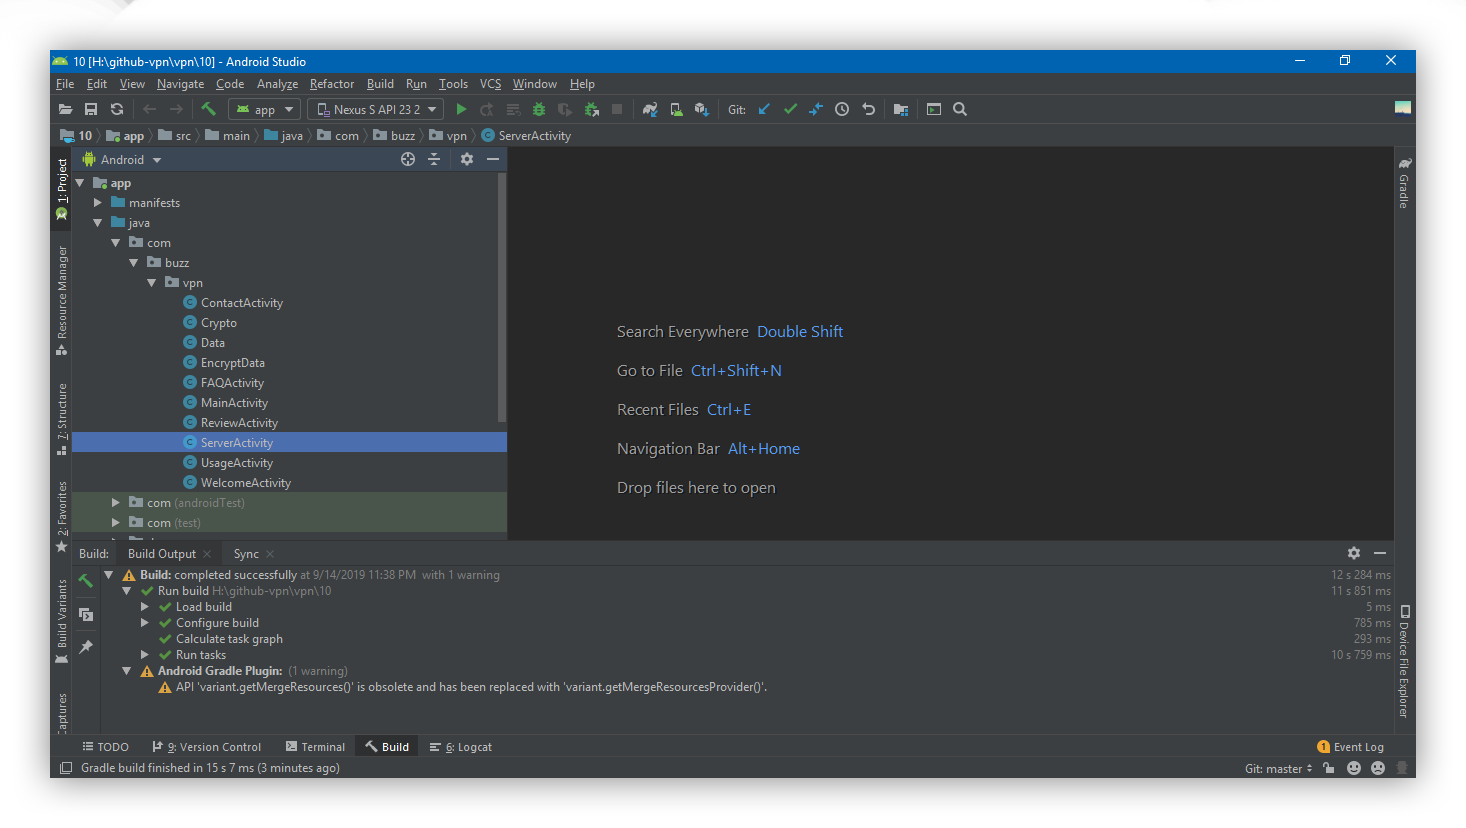Toggle the 1: Project side tab
This screenshot has height=828, width=1466.
pos(62,188)
